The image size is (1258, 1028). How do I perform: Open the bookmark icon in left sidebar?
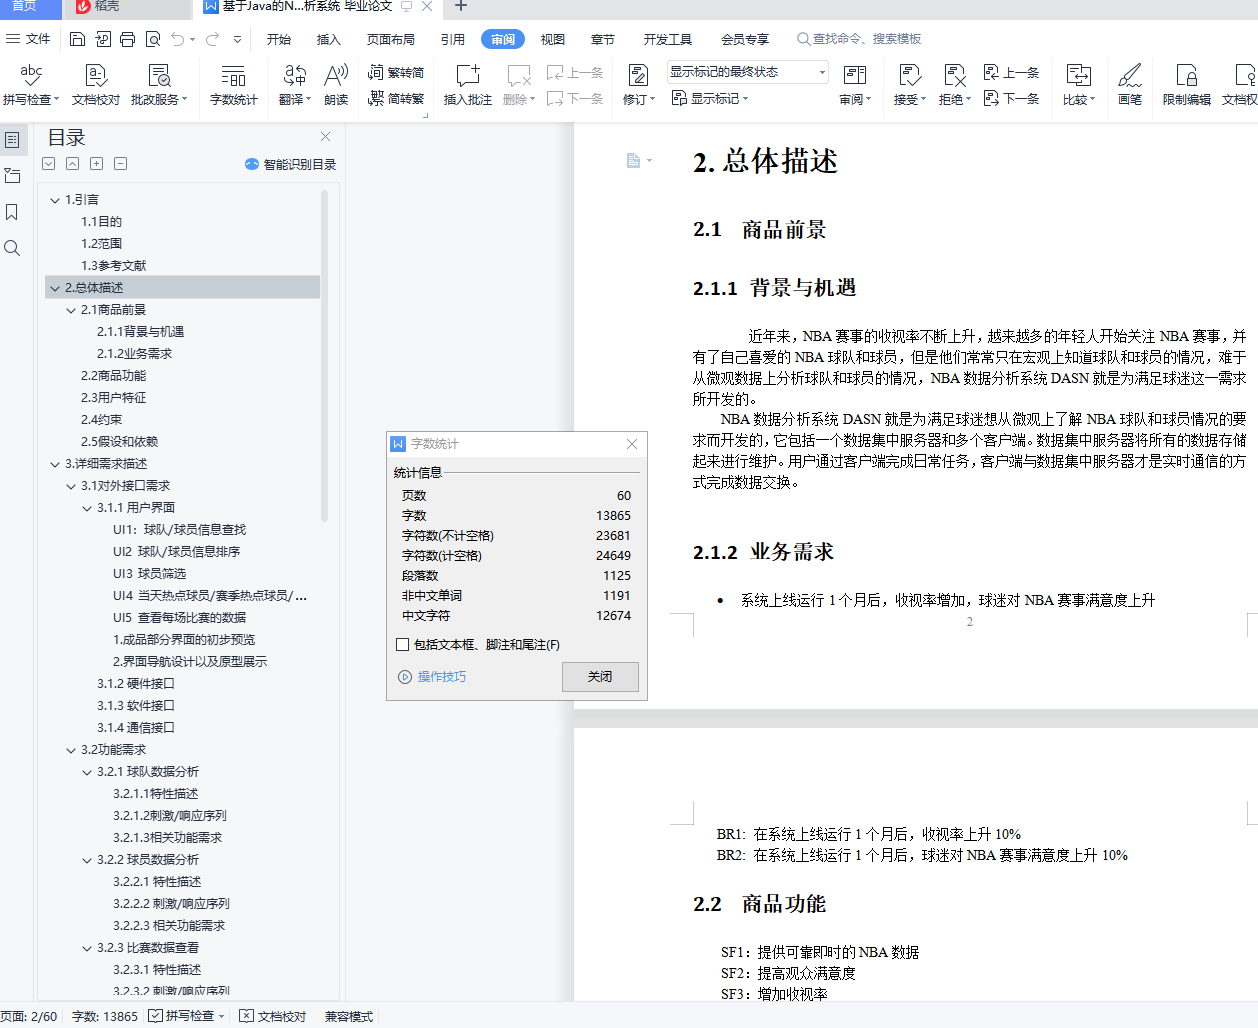pyautogui.click(x=12, y=212)
